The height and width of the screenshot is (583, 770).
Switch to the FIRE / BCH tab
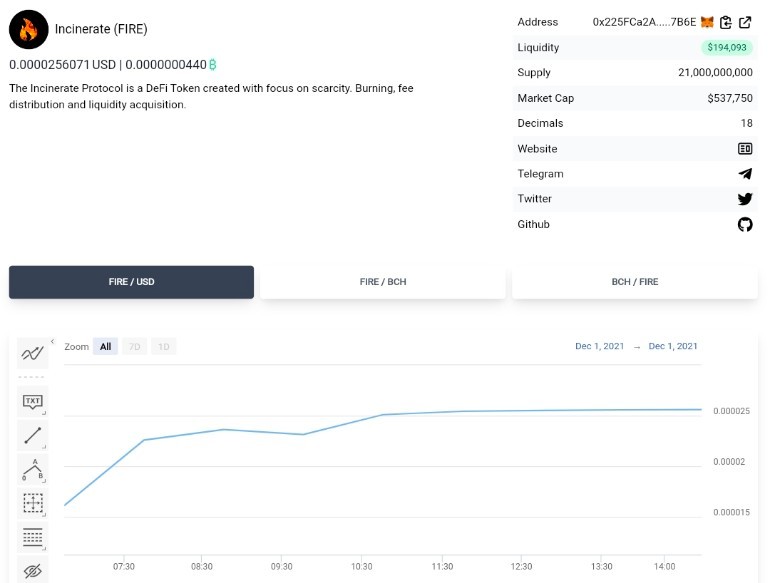[x=383, y=282]
